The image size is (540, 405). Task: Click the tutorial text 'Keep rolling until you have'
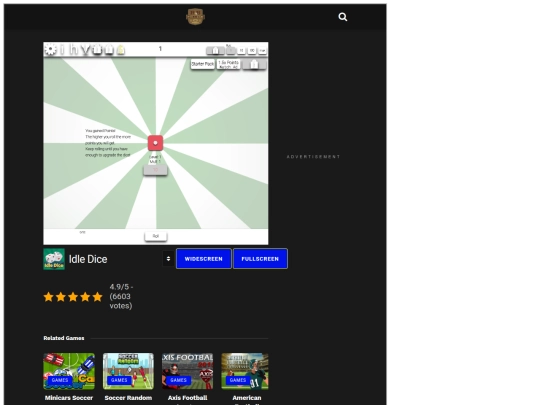pos(106,149)
